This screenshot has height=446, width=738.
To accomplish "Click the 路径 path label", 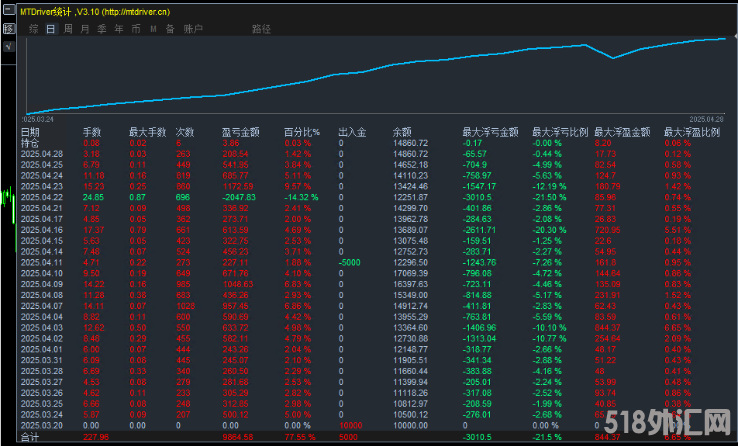I will 261,29.
